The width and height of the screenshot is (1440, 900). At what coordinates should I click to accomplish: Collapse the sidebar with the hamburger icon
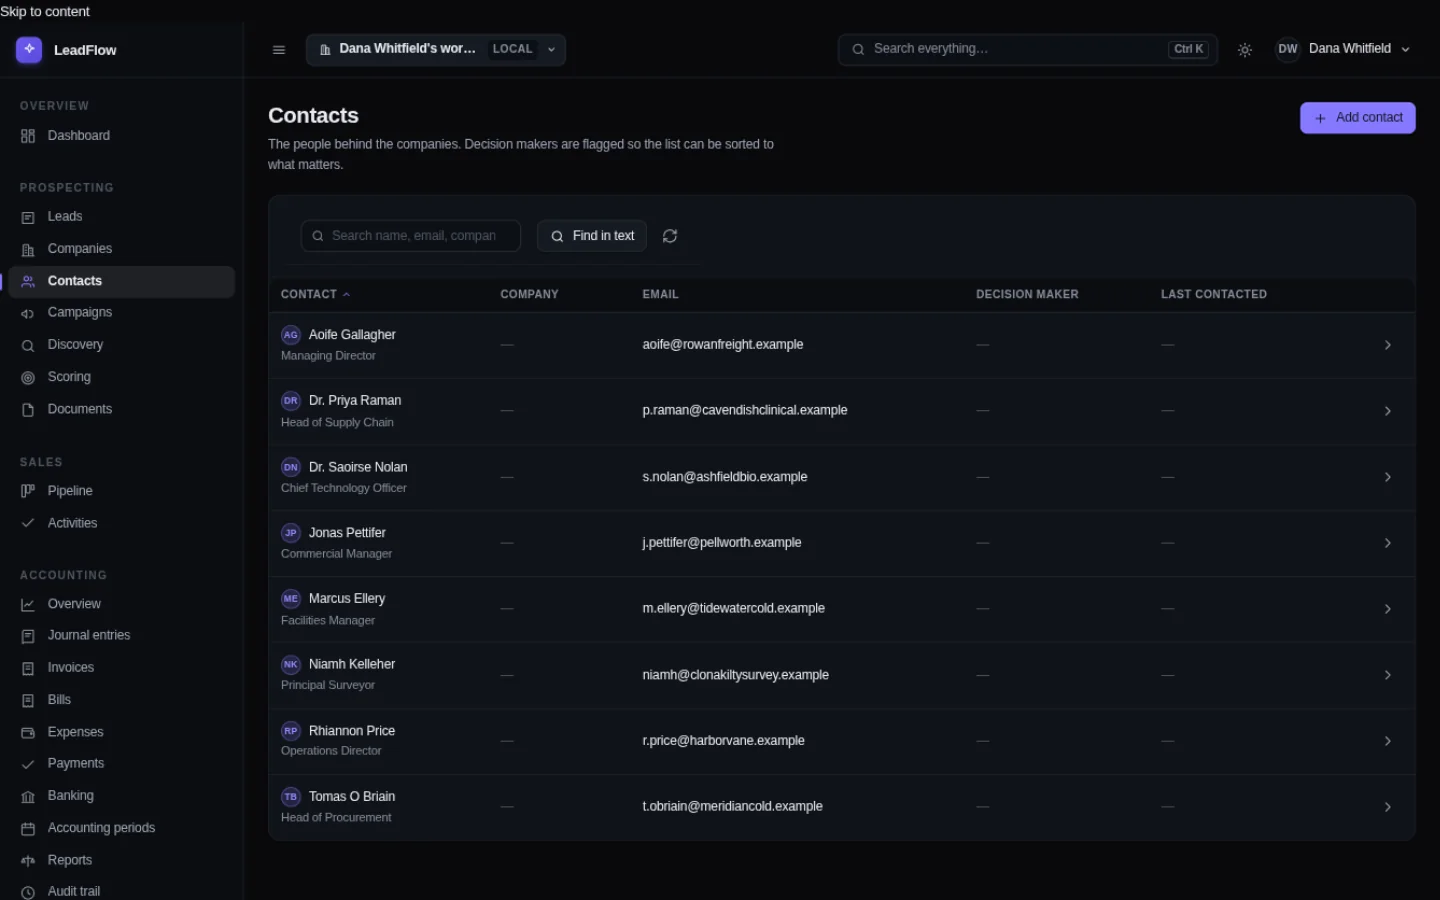279,50
